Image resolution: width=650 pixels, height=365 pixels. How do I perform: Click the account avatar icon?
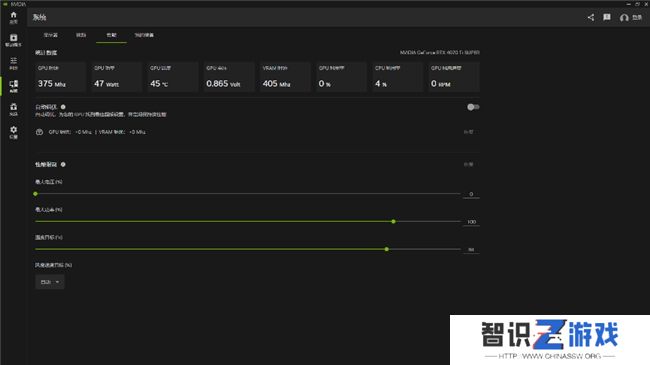click(624, 17)
